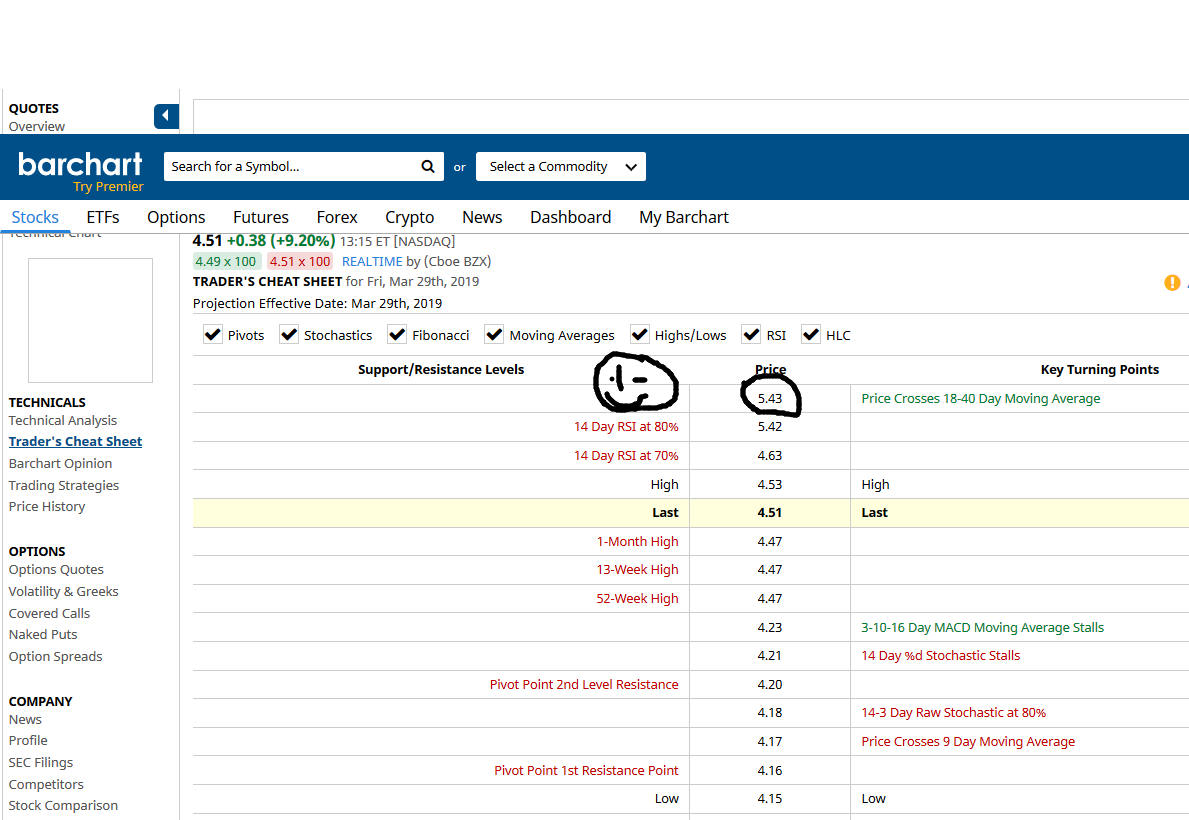Click Price Crosses 18-40 Day Moving Average
The height and width of the screenshot is (820, 1189).
coord(980,398)
